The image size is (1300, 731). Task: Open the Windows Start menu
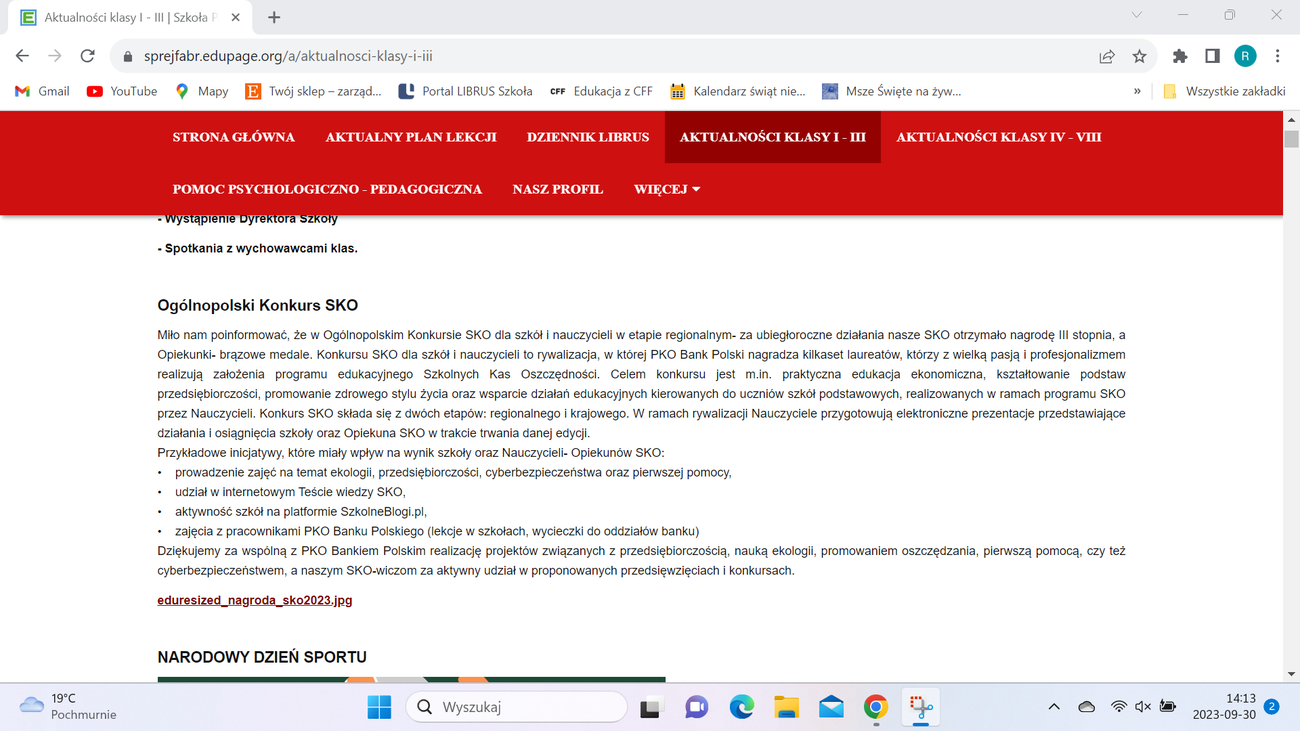pos(379,707)
